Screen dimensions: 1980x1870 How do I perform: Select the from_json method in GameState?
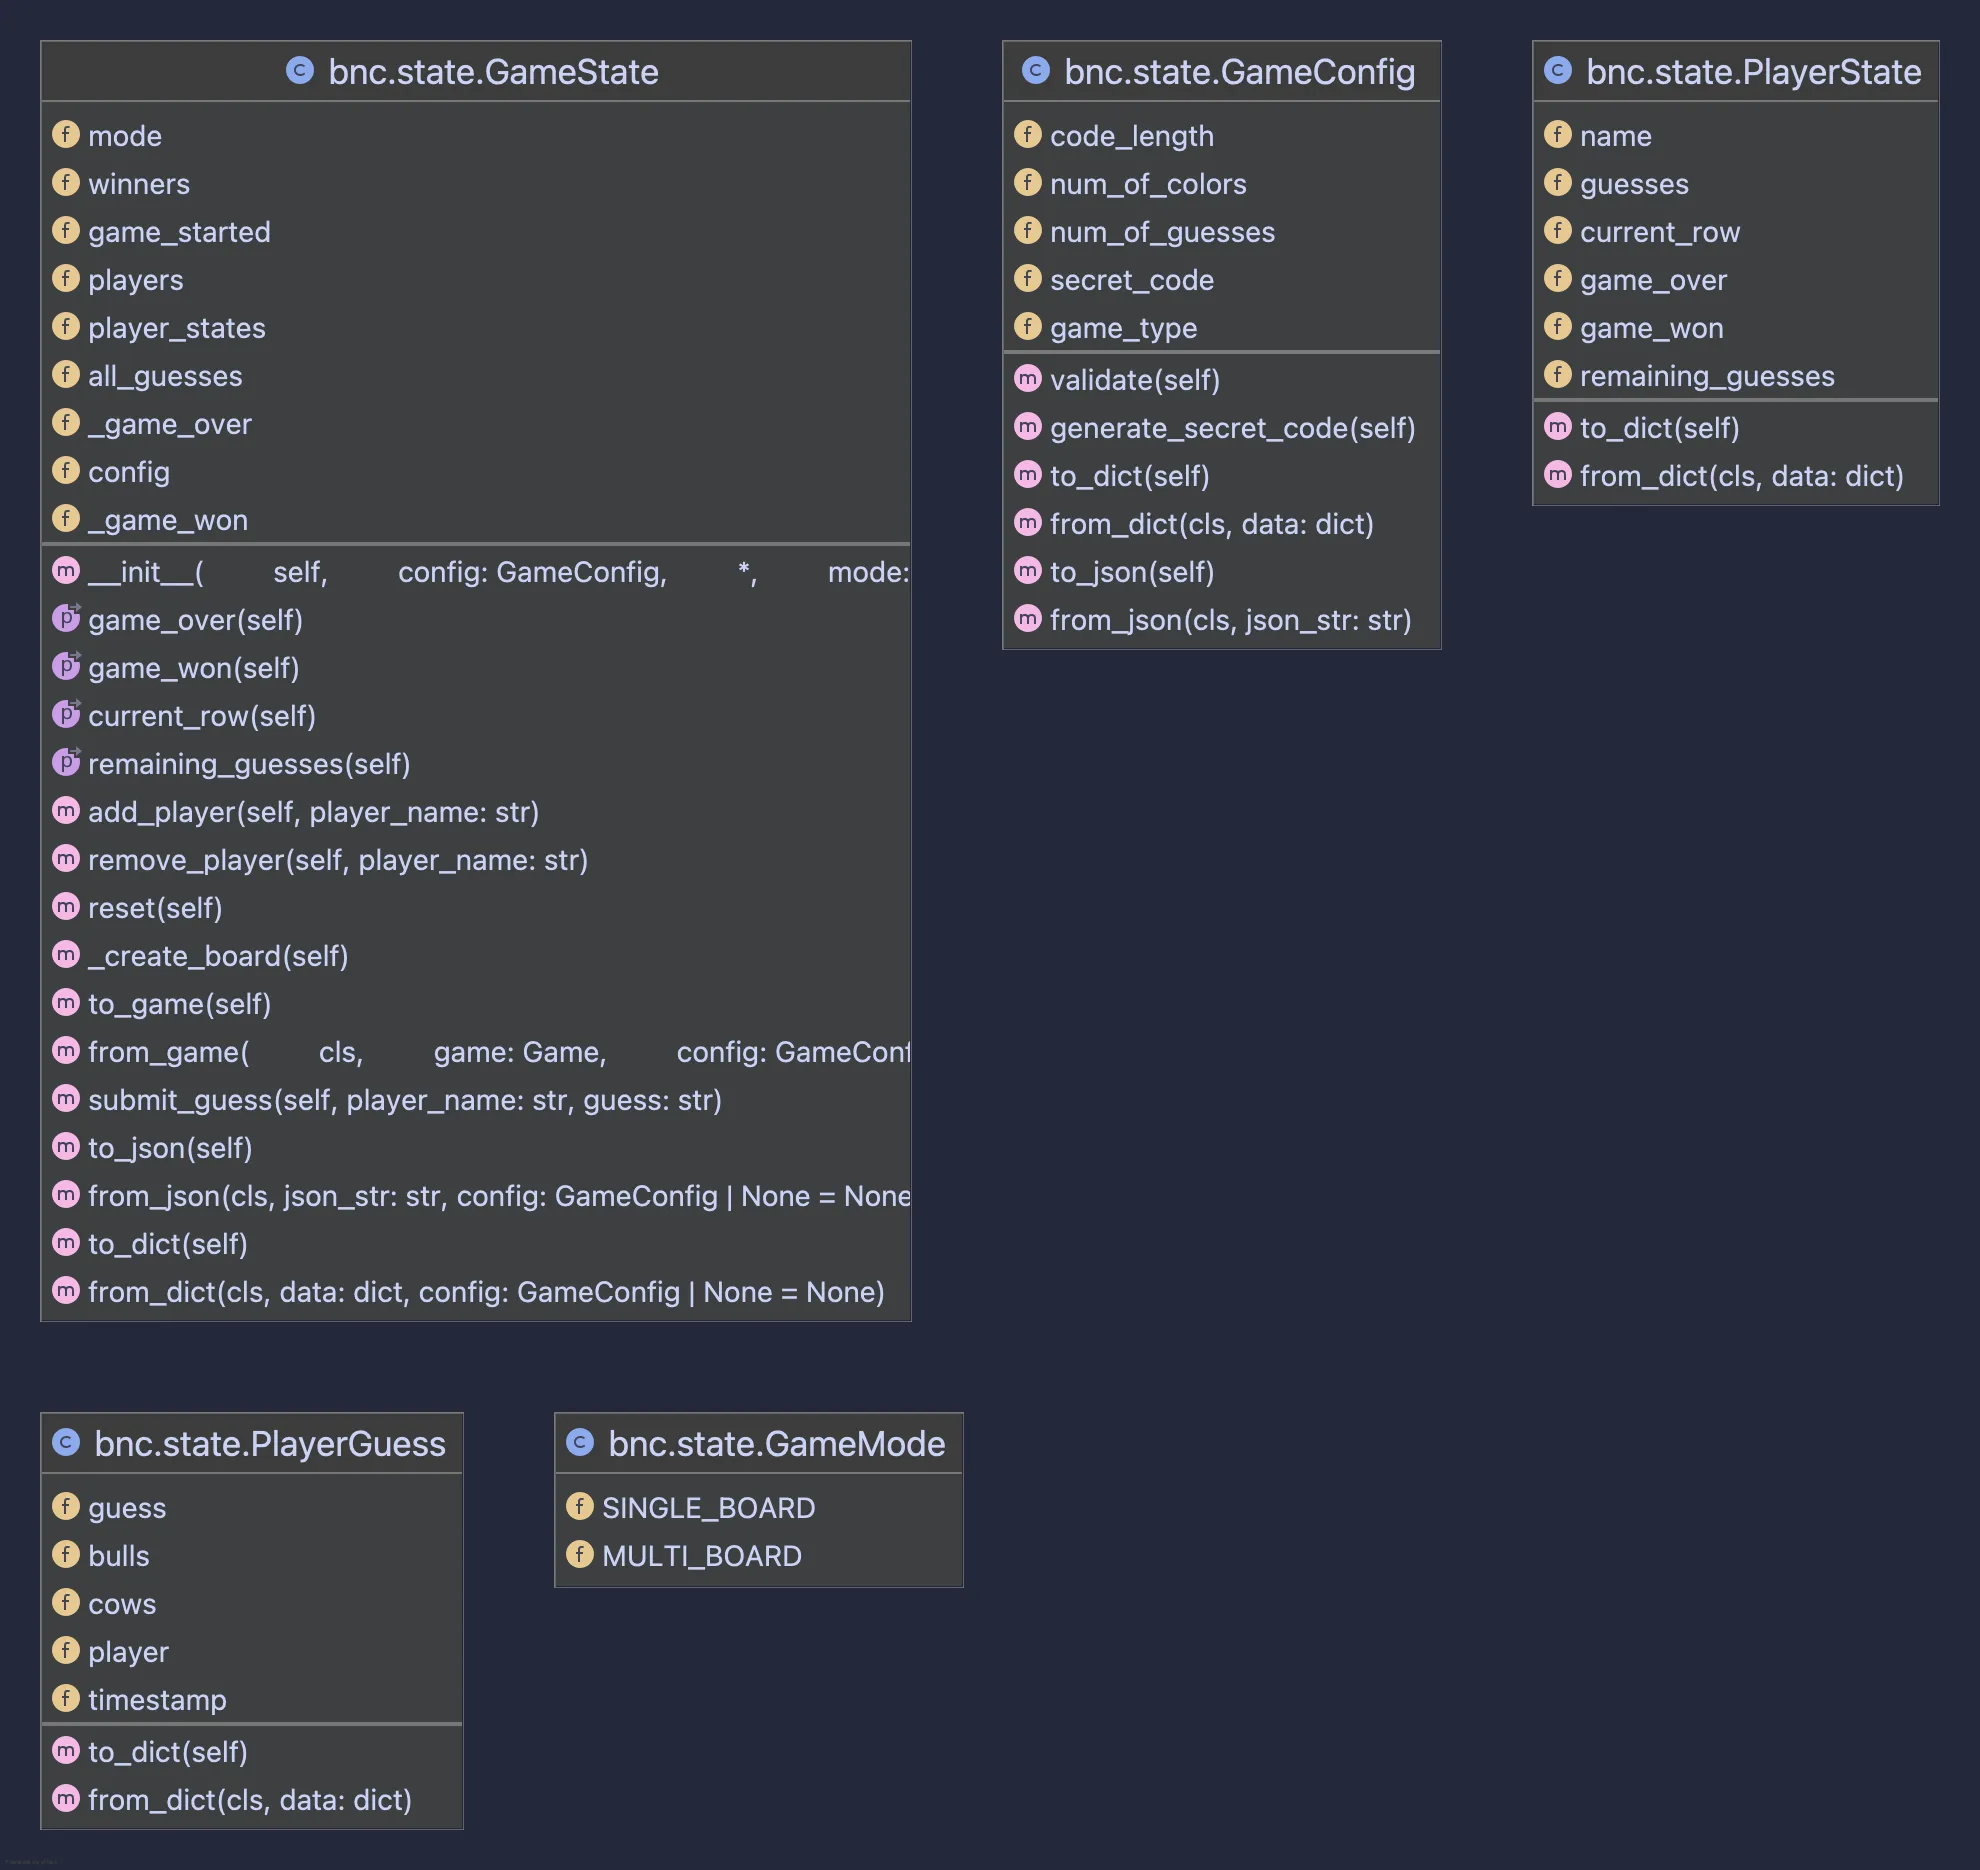click(499, 1196)
